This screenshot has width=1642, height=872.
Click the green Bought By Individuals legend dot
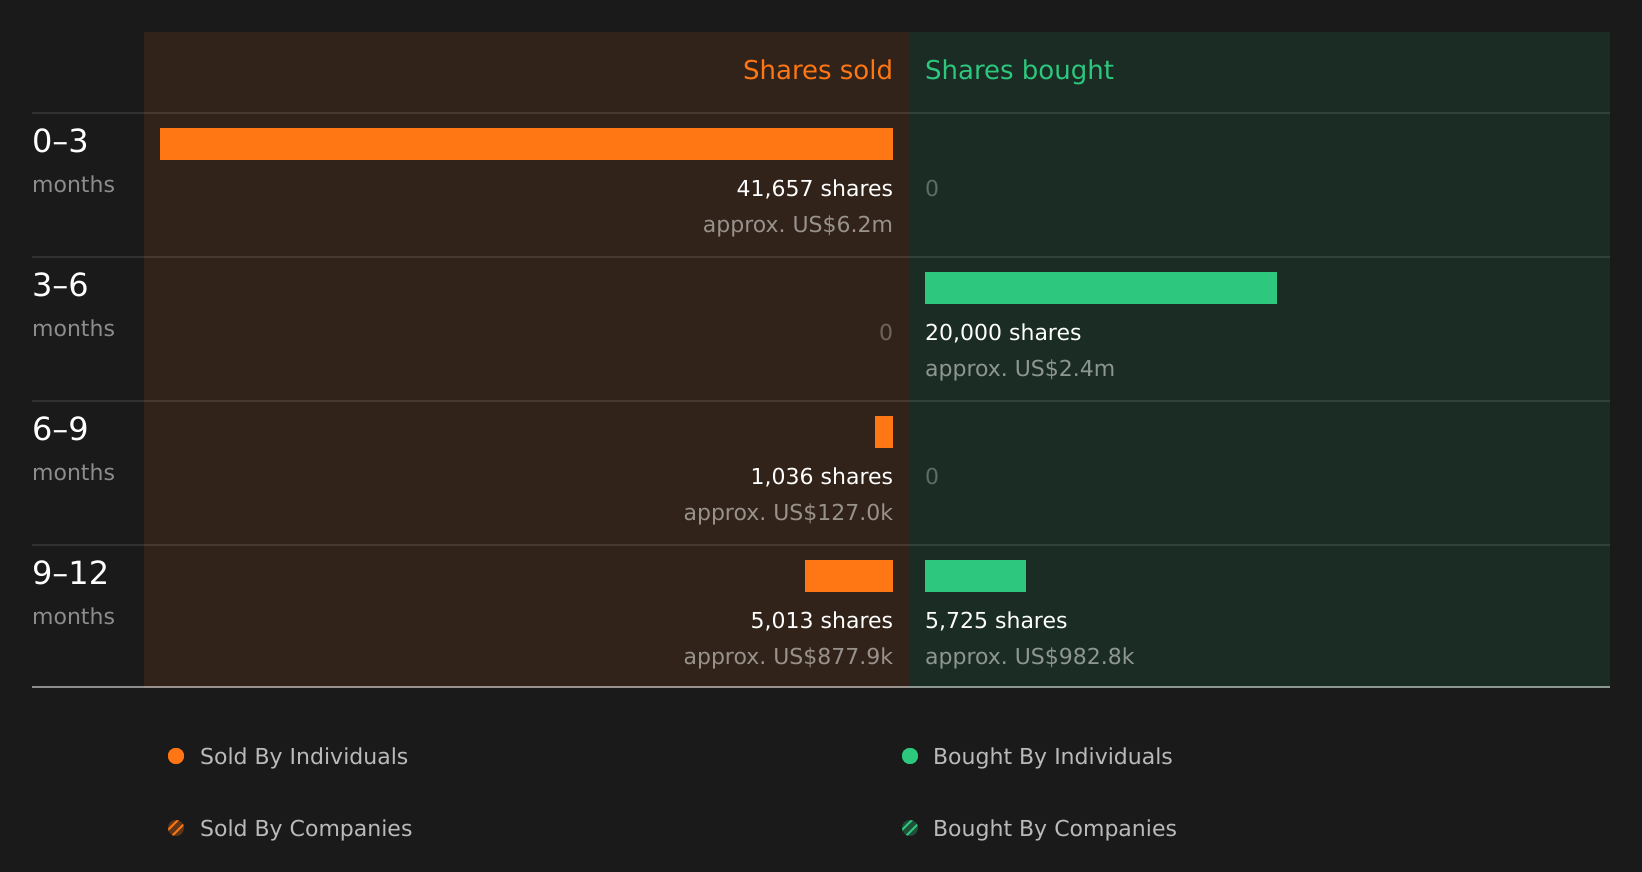(x=910, y=756)
